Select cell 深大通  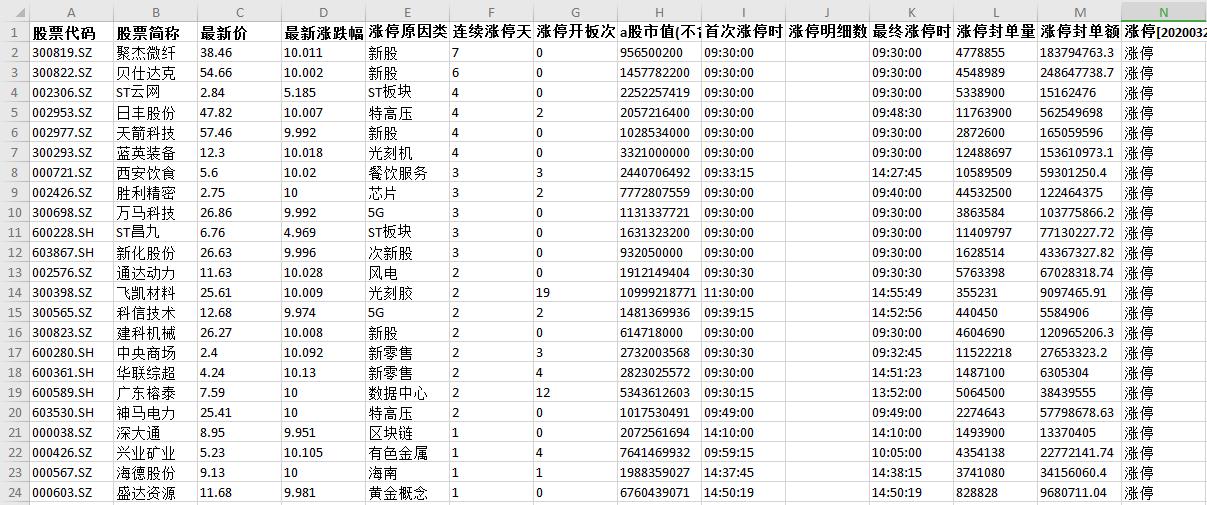click(155, 432)
